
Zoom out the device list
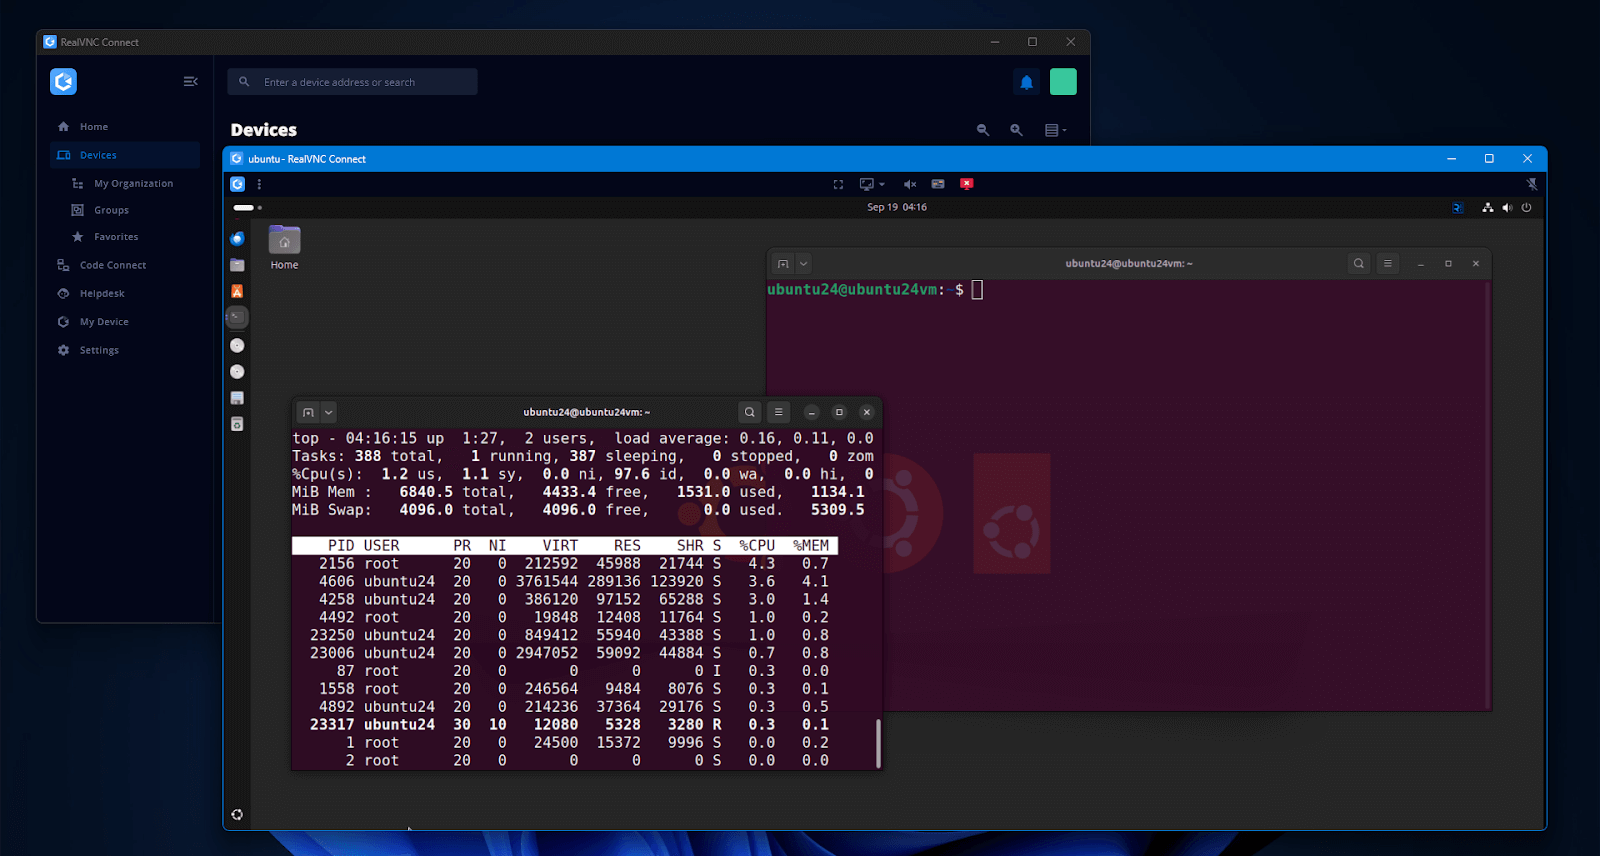pyautogui.click(x=983, y=130)
